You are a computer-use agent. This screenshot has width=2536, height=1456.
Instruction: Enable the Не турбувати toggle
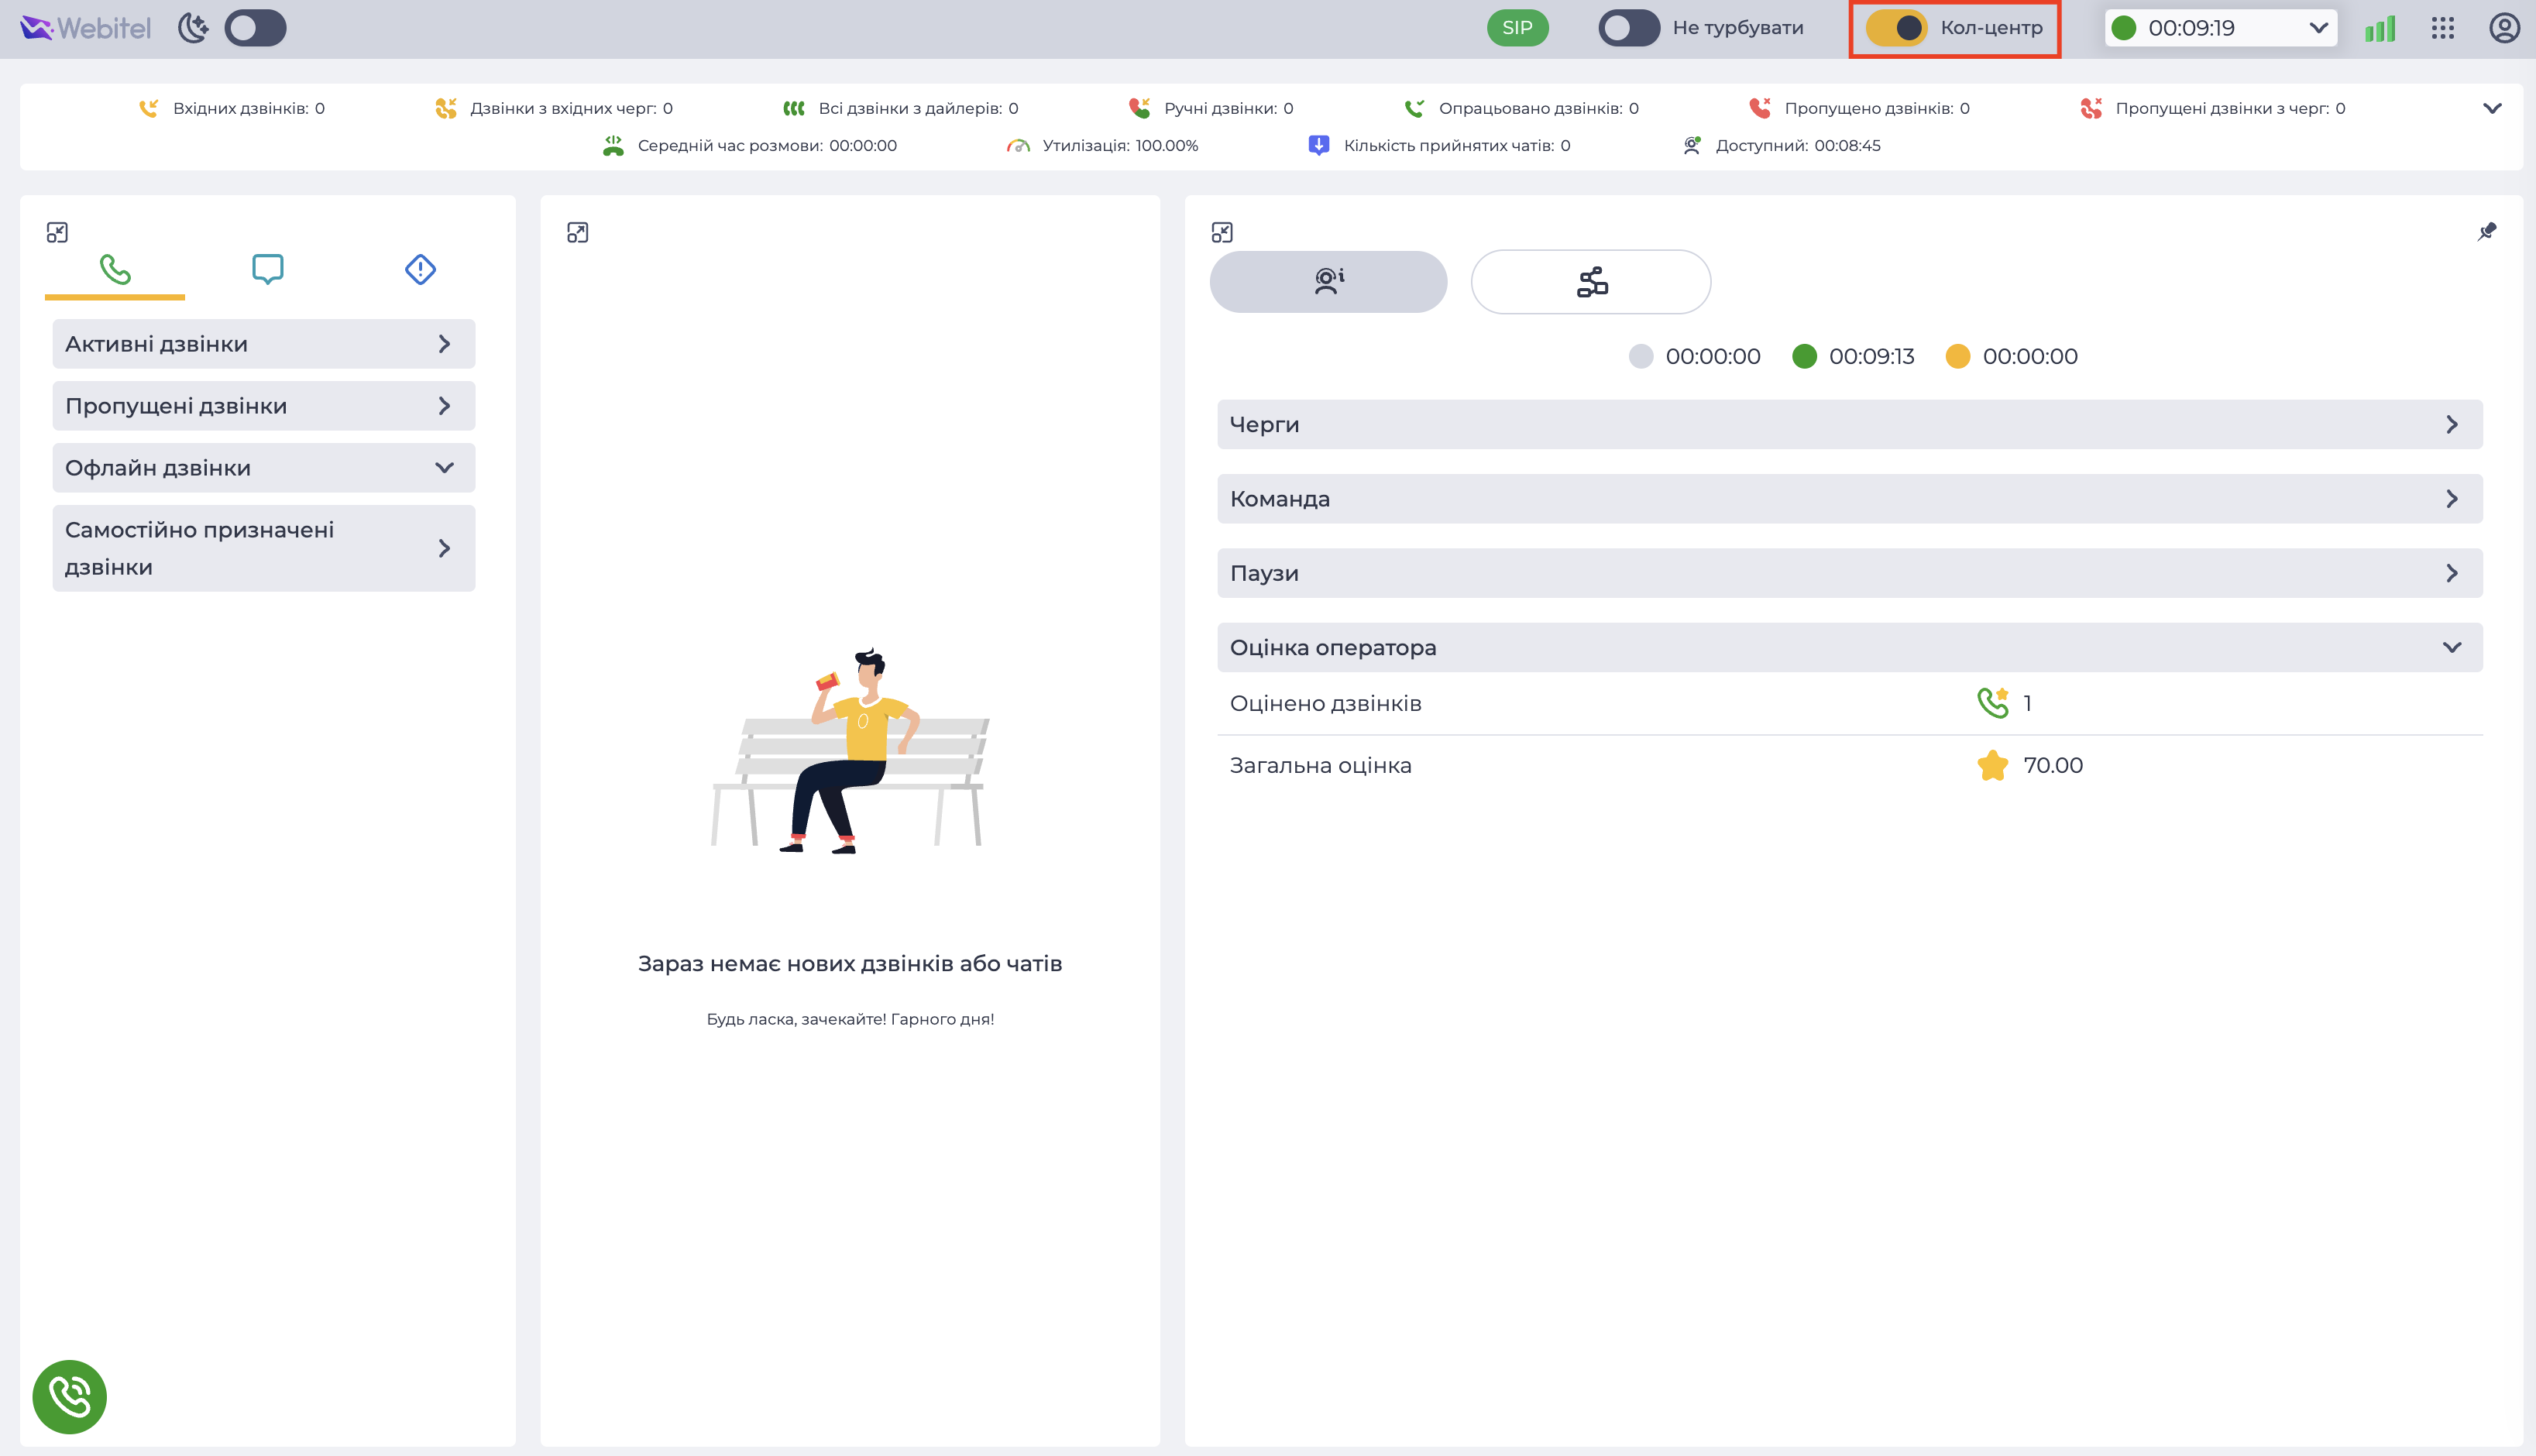tap(1628, 28)
